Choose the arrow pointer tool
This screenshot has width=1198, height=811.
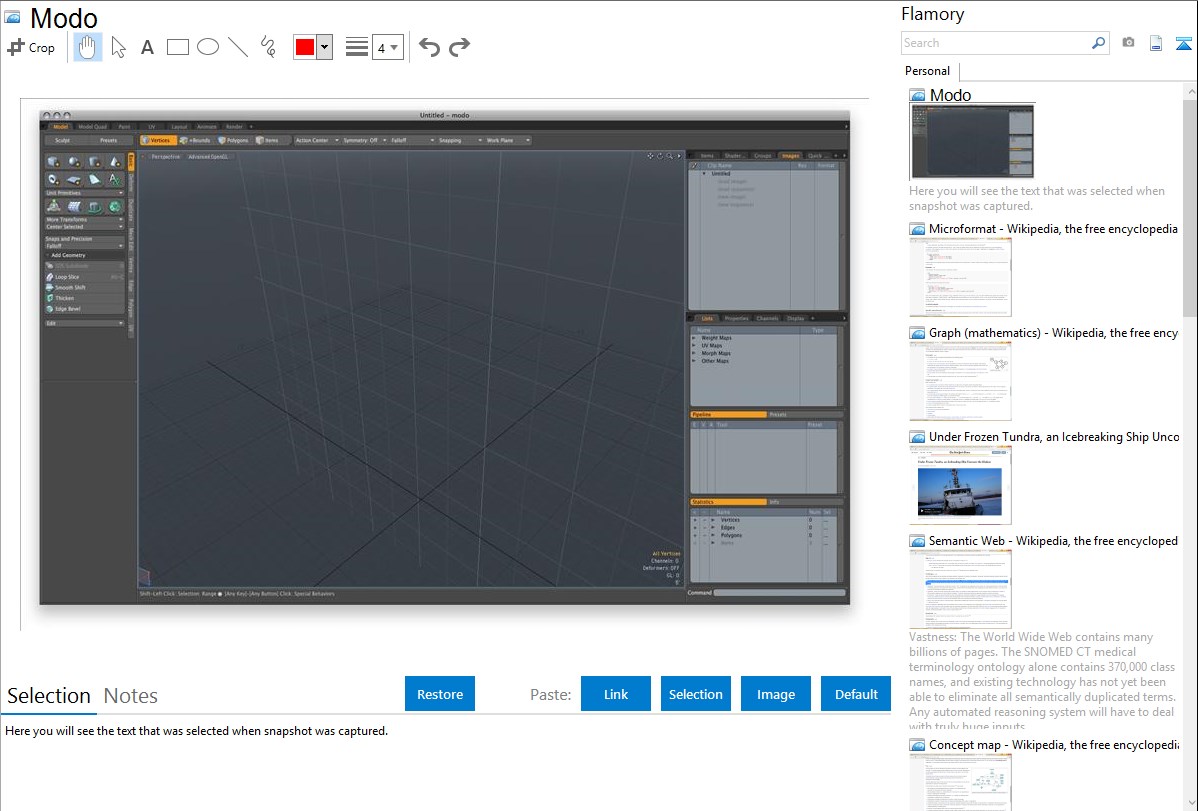pos(118,47)
